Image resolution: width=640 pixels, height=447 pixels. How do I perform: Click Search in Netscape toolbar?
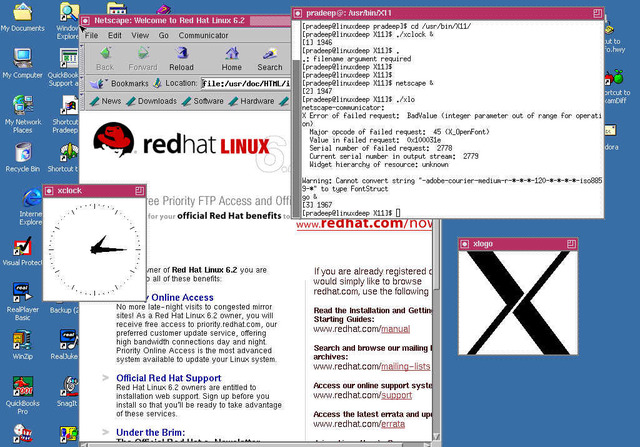[x=269, y=58]
